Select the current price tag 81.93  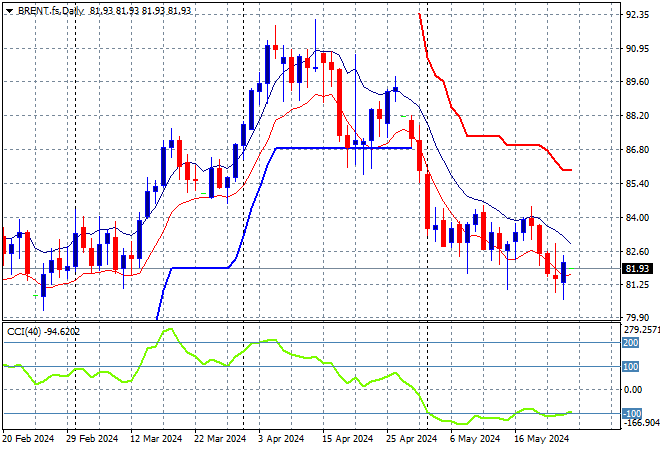637,268
